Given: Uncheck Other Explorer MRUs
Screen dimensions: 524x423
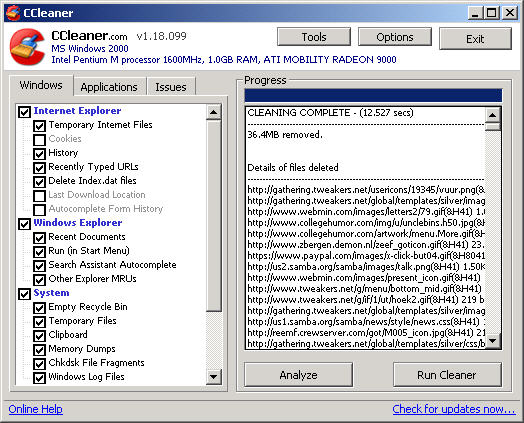Looking at the screenshot, I should [39, 280].
